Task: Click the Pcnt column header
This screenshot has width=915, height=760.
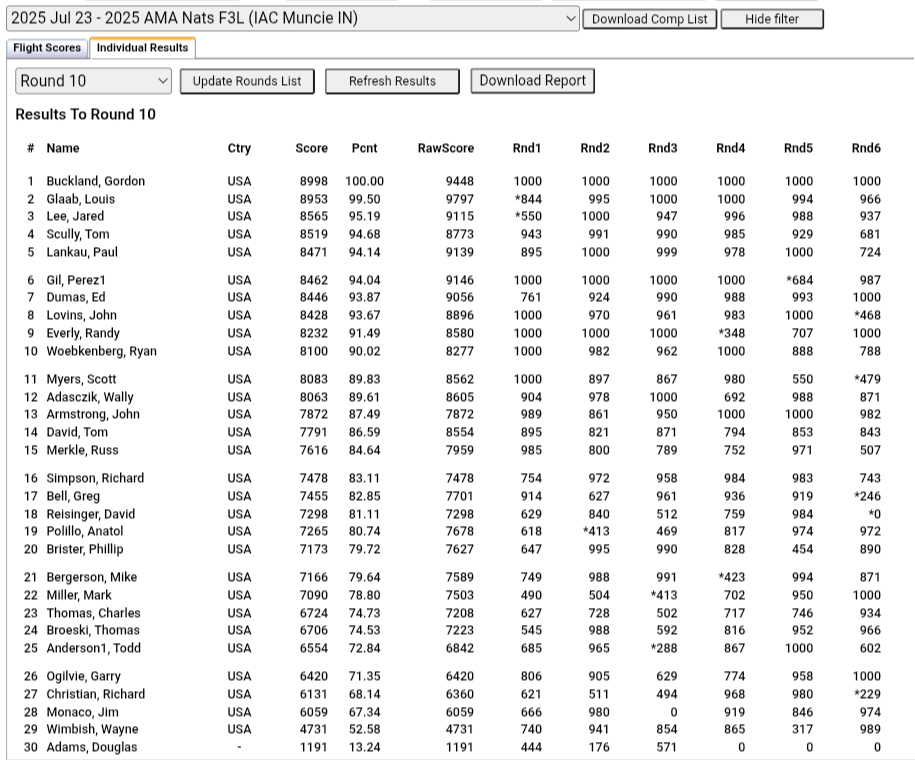Action: coord(365,148)
